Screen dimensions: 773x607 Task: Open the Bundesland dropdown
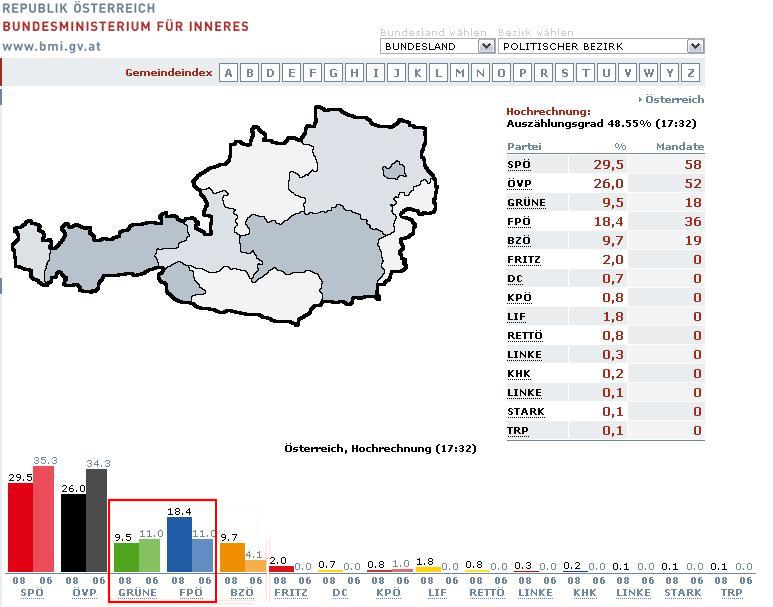pos(437,46)
